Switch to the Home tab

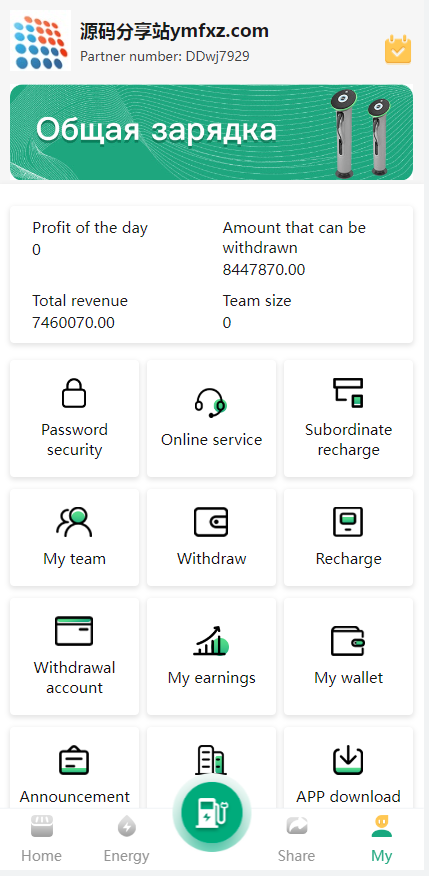(x=41, y=839)
